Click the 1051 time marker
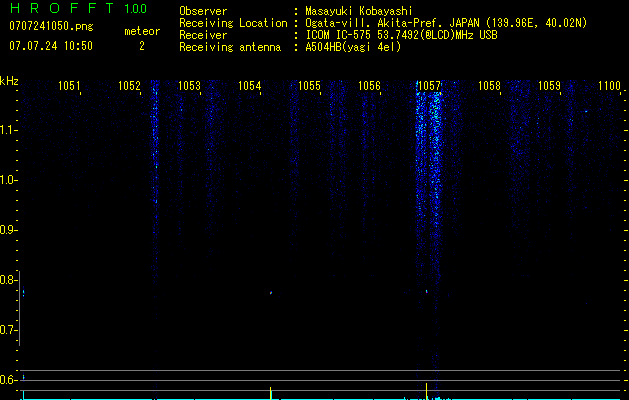The width and height of the screenshot is (629, 400). tap(69, 86)
